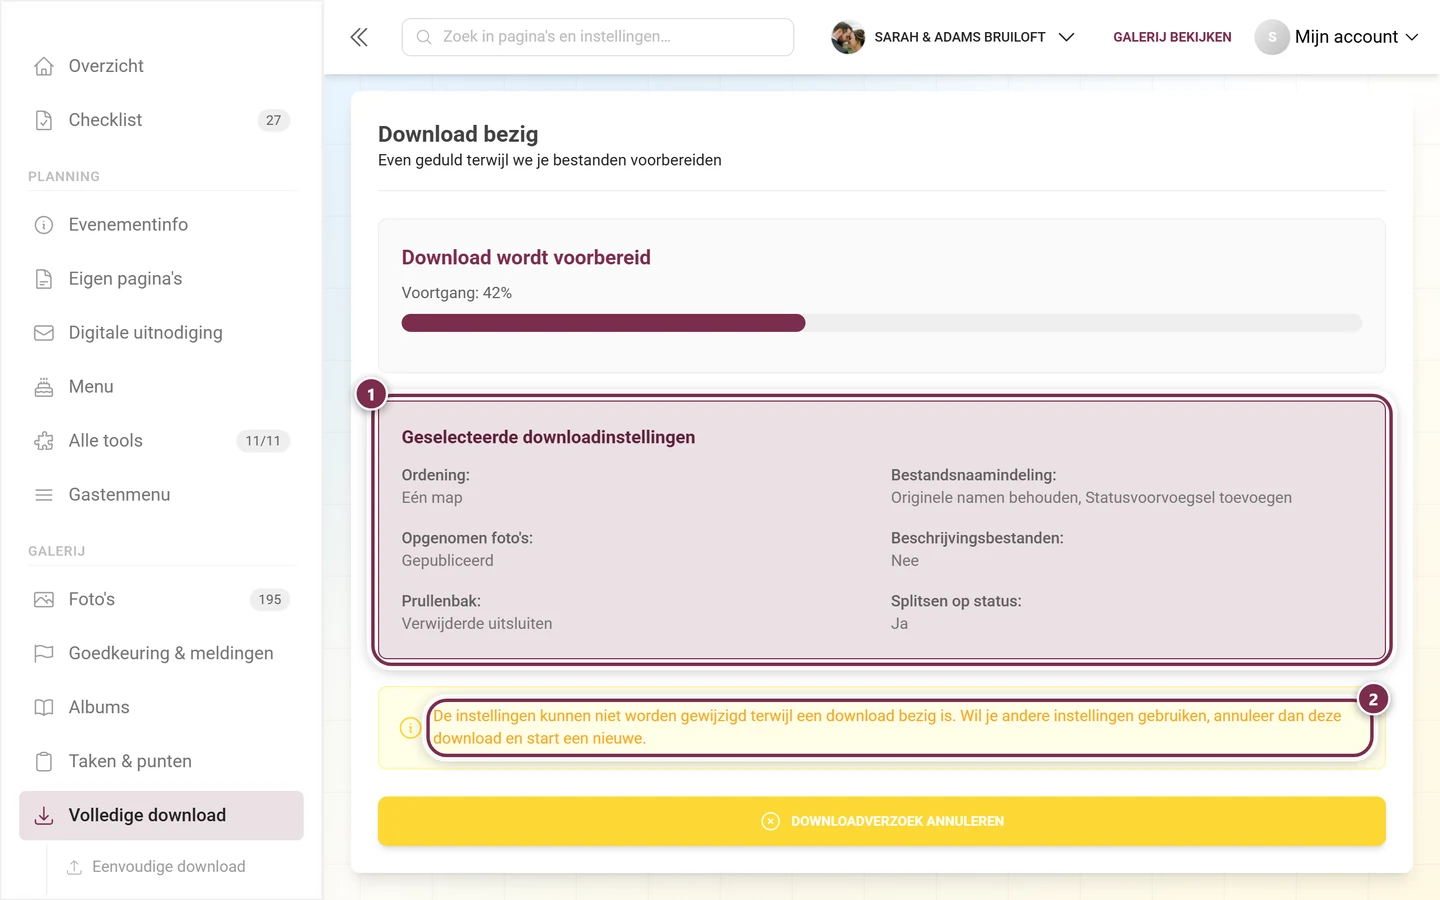The image size is (1440, 900).
Task: Collapse the sidebar with double-chevron icon
Action: click(359, 37)
